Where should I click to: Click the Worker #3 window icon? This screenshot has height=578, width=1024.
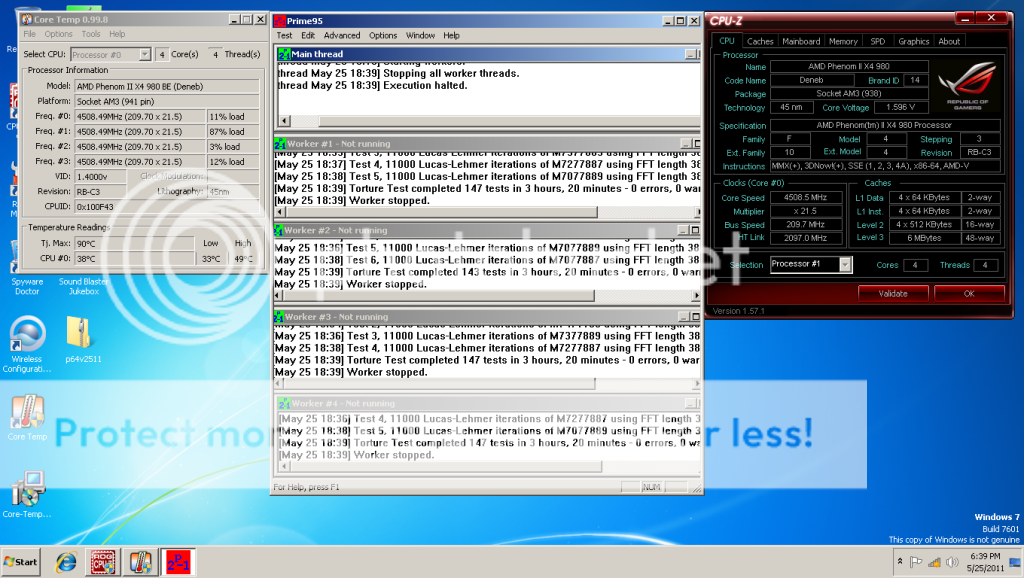[x=279, y=317]
